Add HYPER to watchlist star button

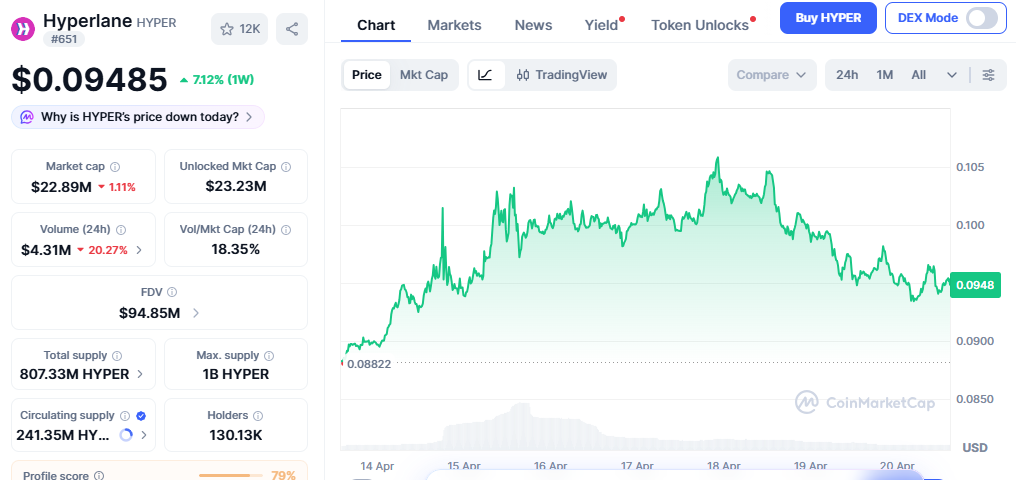click(239, 29)
